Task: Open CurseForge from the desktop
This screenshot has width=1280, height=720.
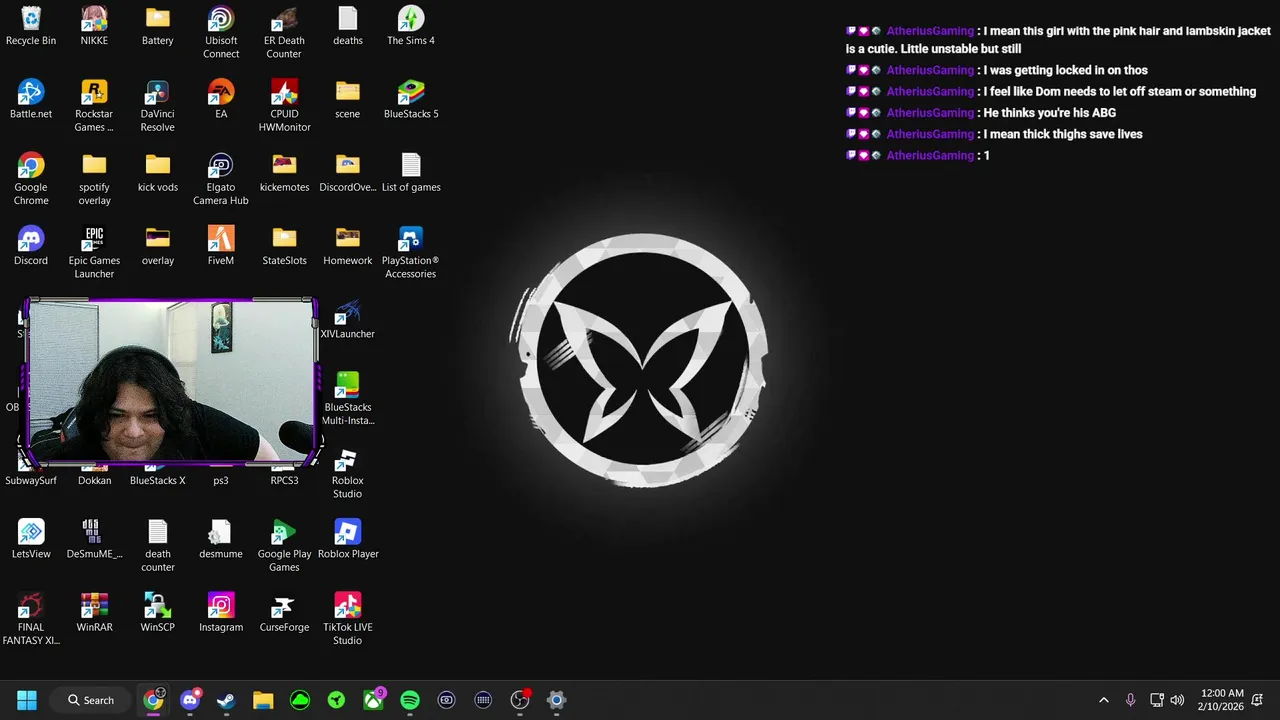Action: (284, 613)
